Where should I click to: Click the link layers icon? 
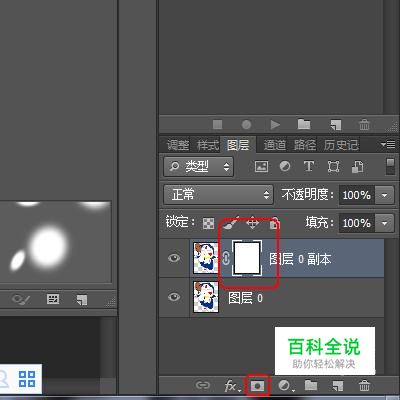(x=202, y=386)
